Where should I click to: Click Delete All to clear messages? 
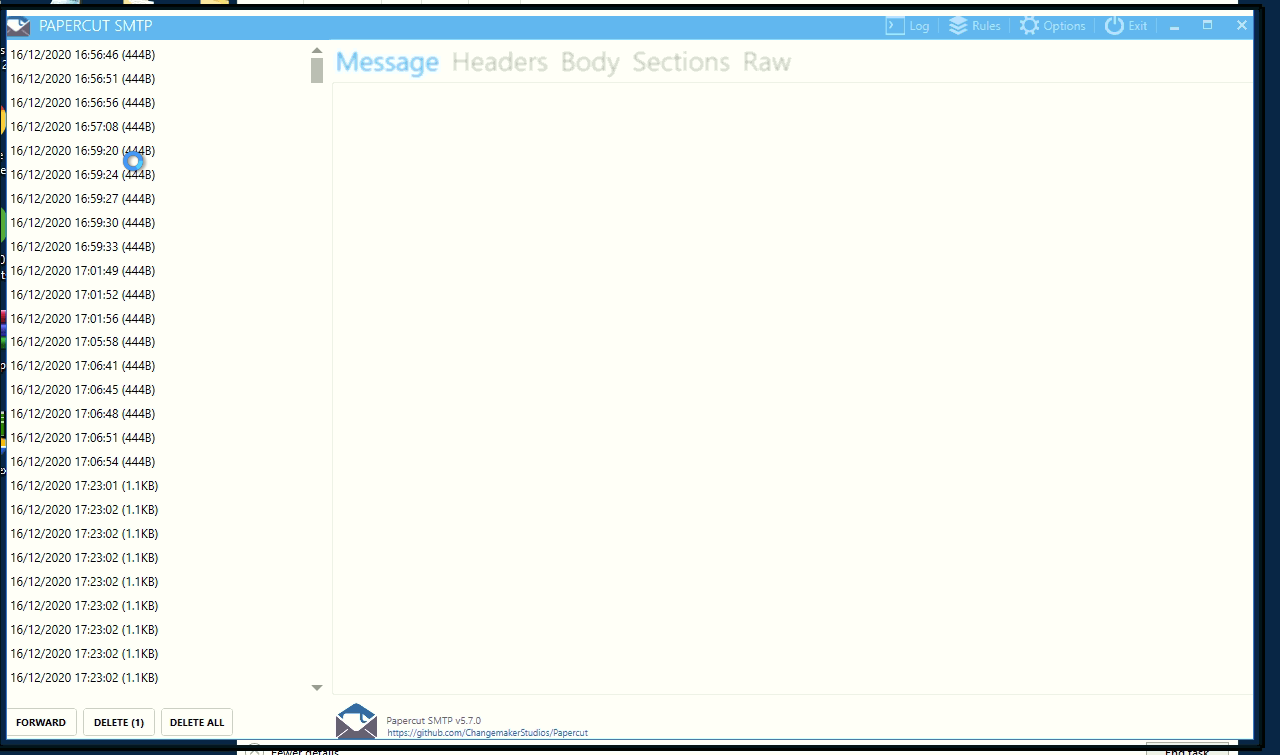pyautogui.click(x=196, y=721)
